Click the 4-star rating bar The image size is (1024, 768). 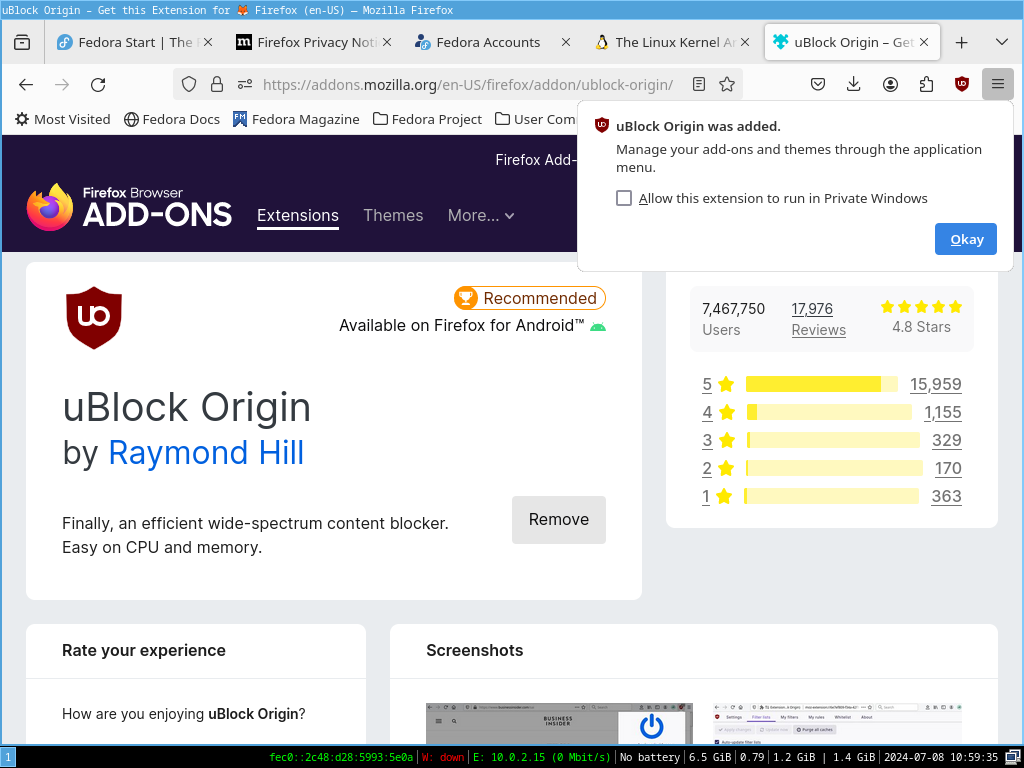(829, 412)
